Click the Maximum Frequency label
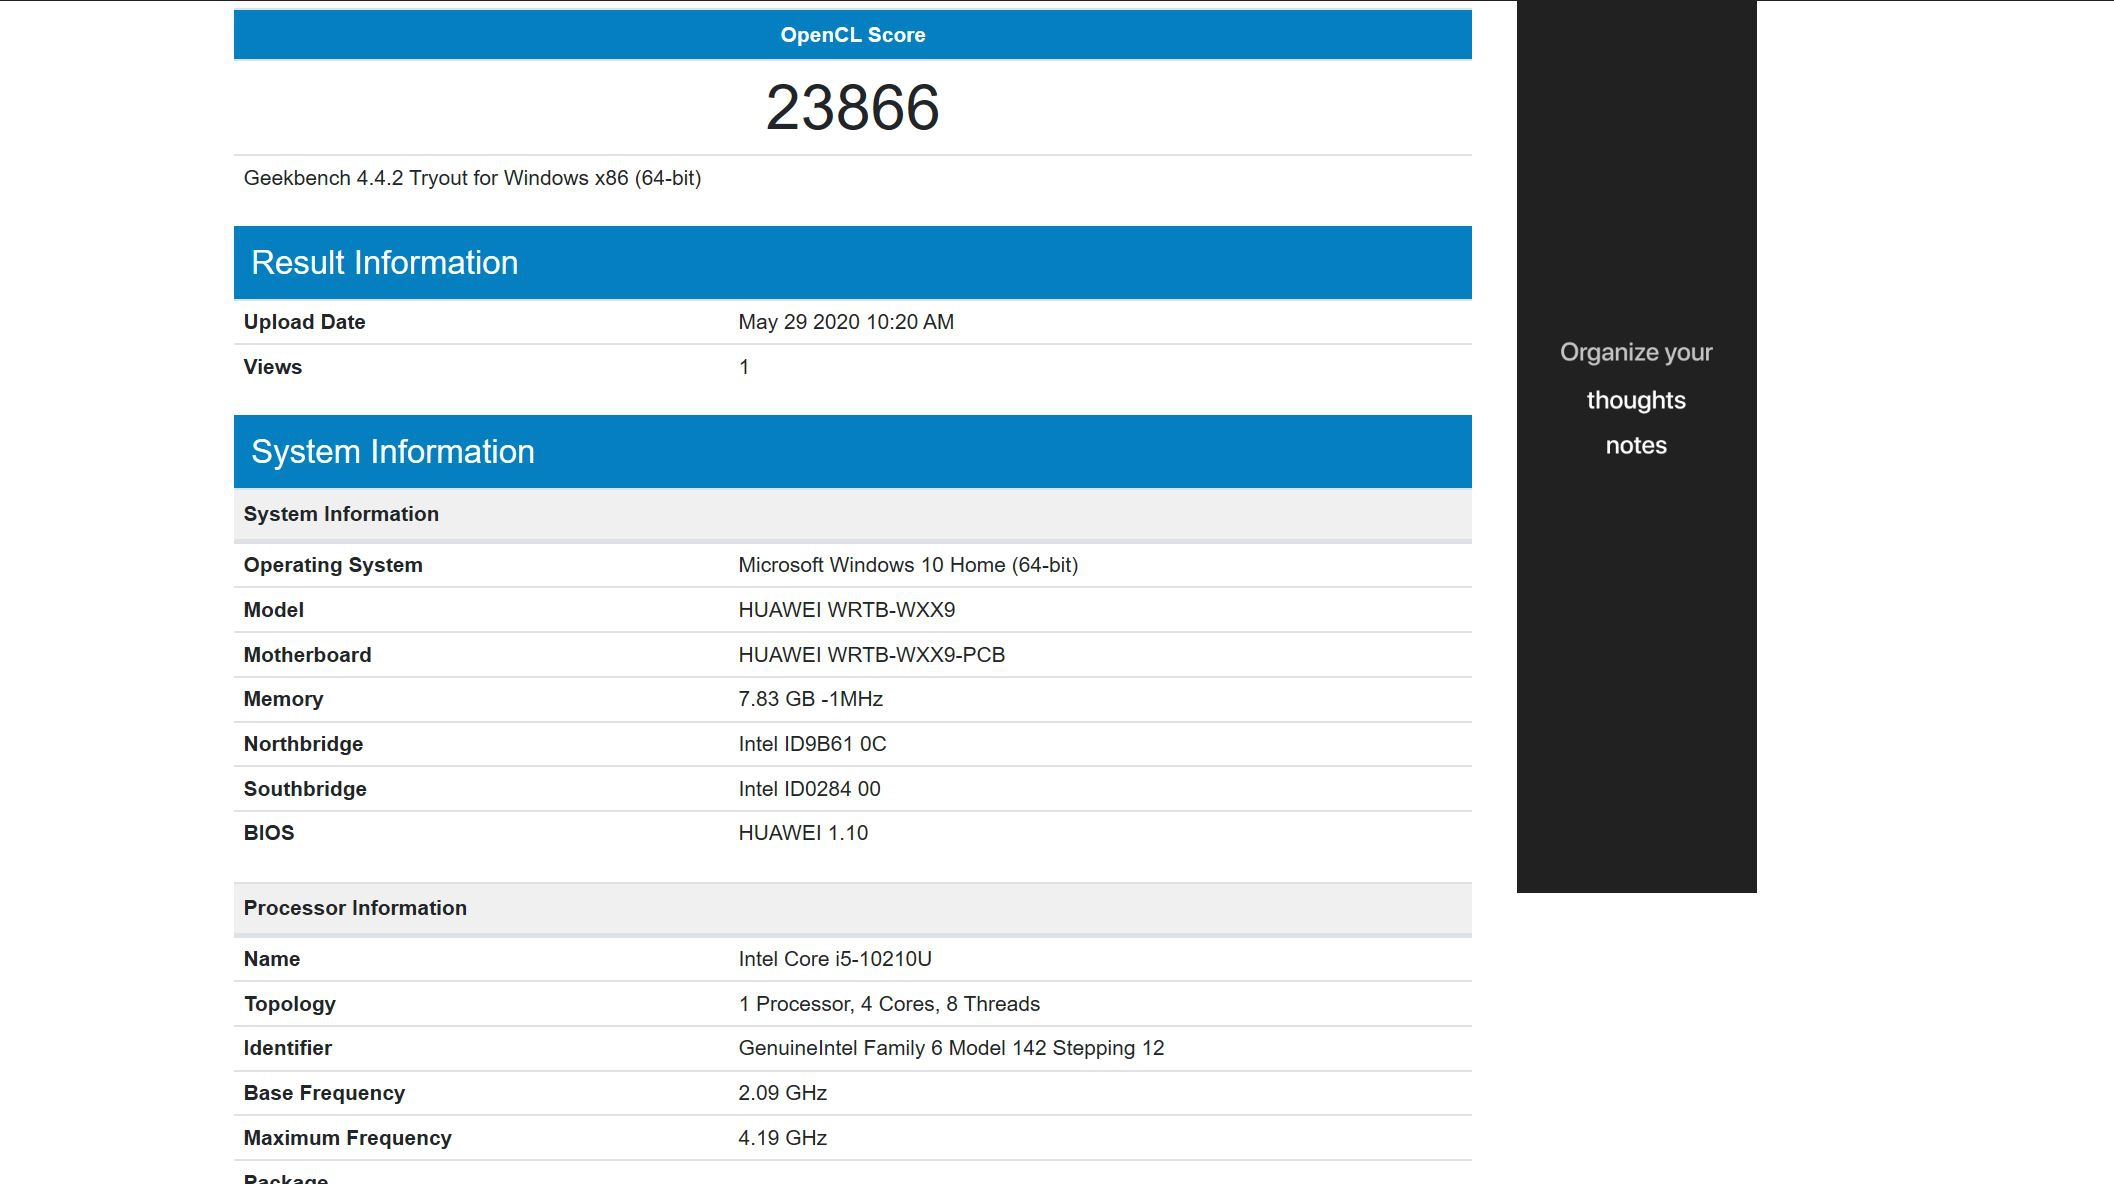Viewport: 2114px width, 1184px height. (347, 1138)
